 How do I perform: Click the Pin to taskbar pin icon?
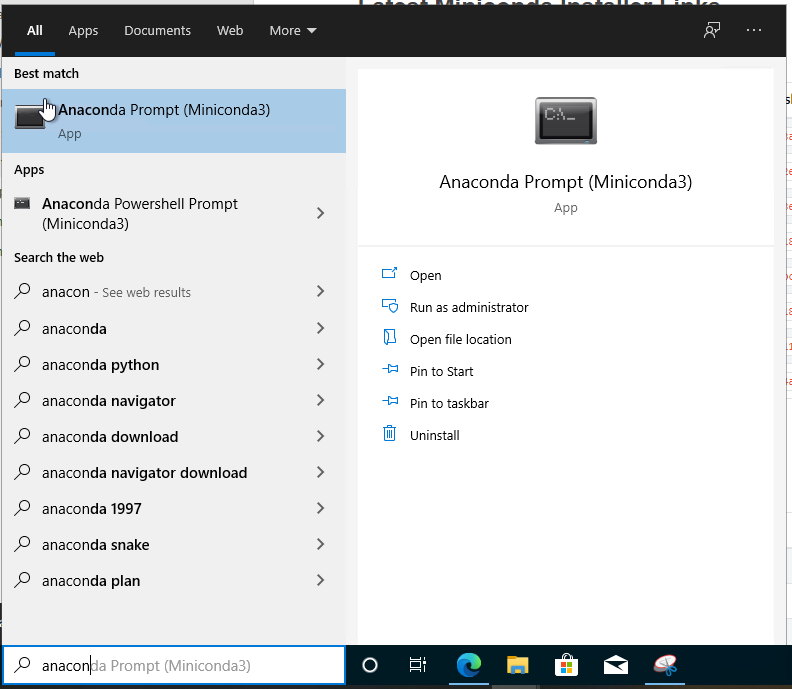tap(390, 401)
